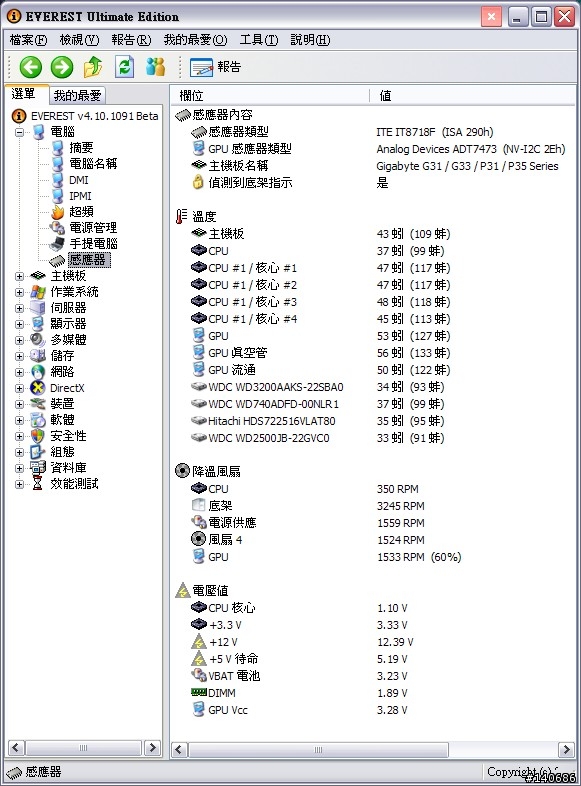
Task: Click the 軟體 icon in the tree
Action: [38, 420]
